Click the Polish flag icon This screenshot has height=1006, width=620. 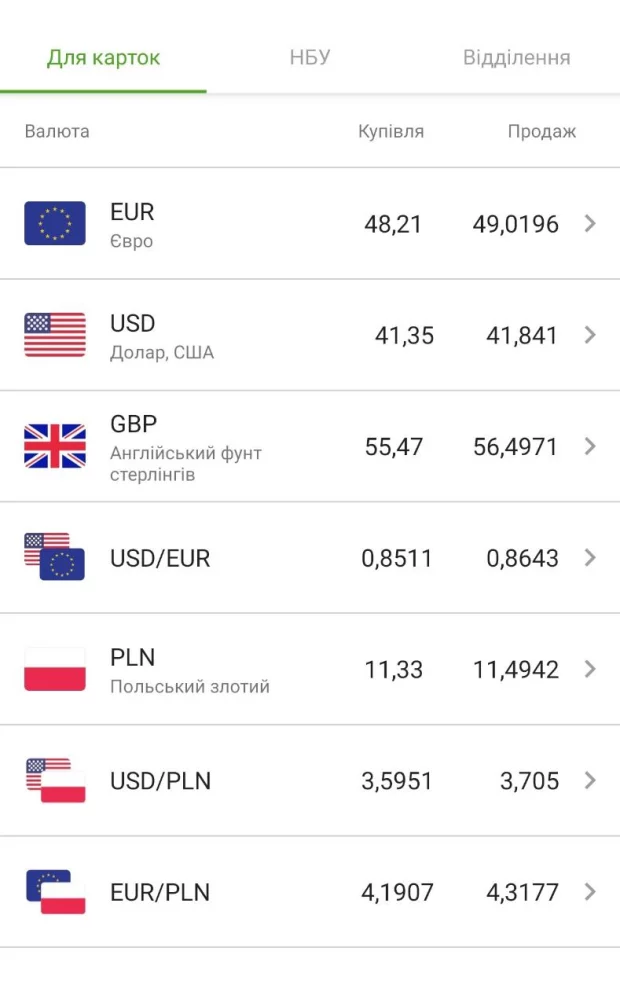[55, 669]
